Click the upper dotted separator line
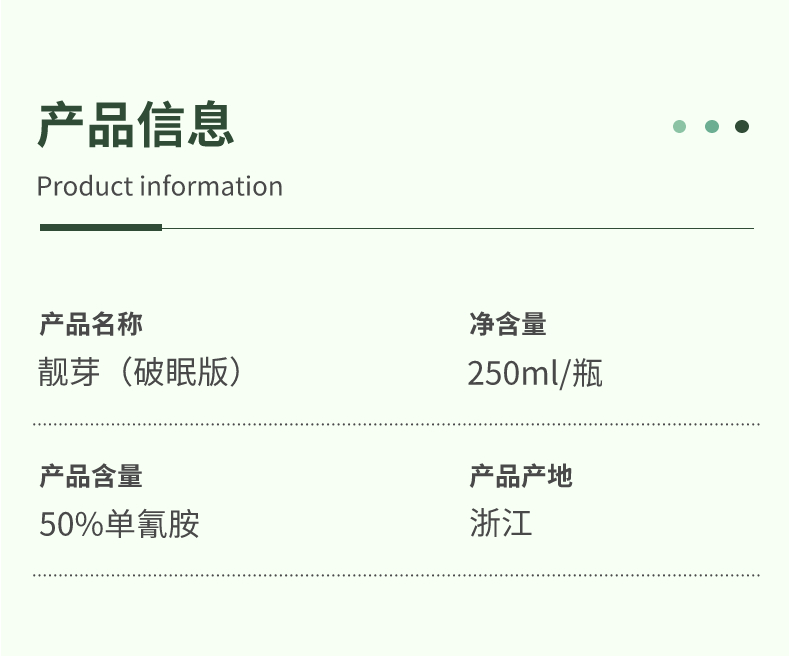The height and width of the screenshot is (656, 790). [x=396, y=424]
